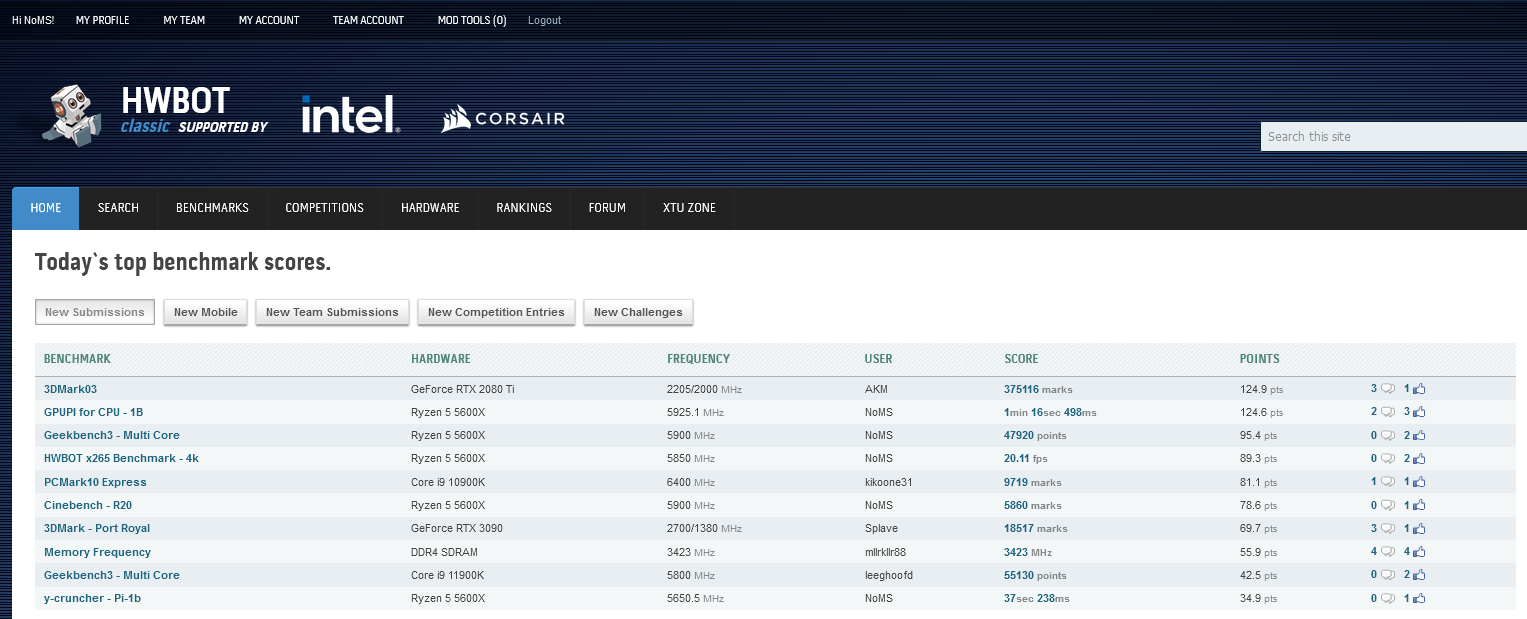This screenshot has height=619, width=1527.
Task: Show New Competition Entries
Action: coord(496,312)
